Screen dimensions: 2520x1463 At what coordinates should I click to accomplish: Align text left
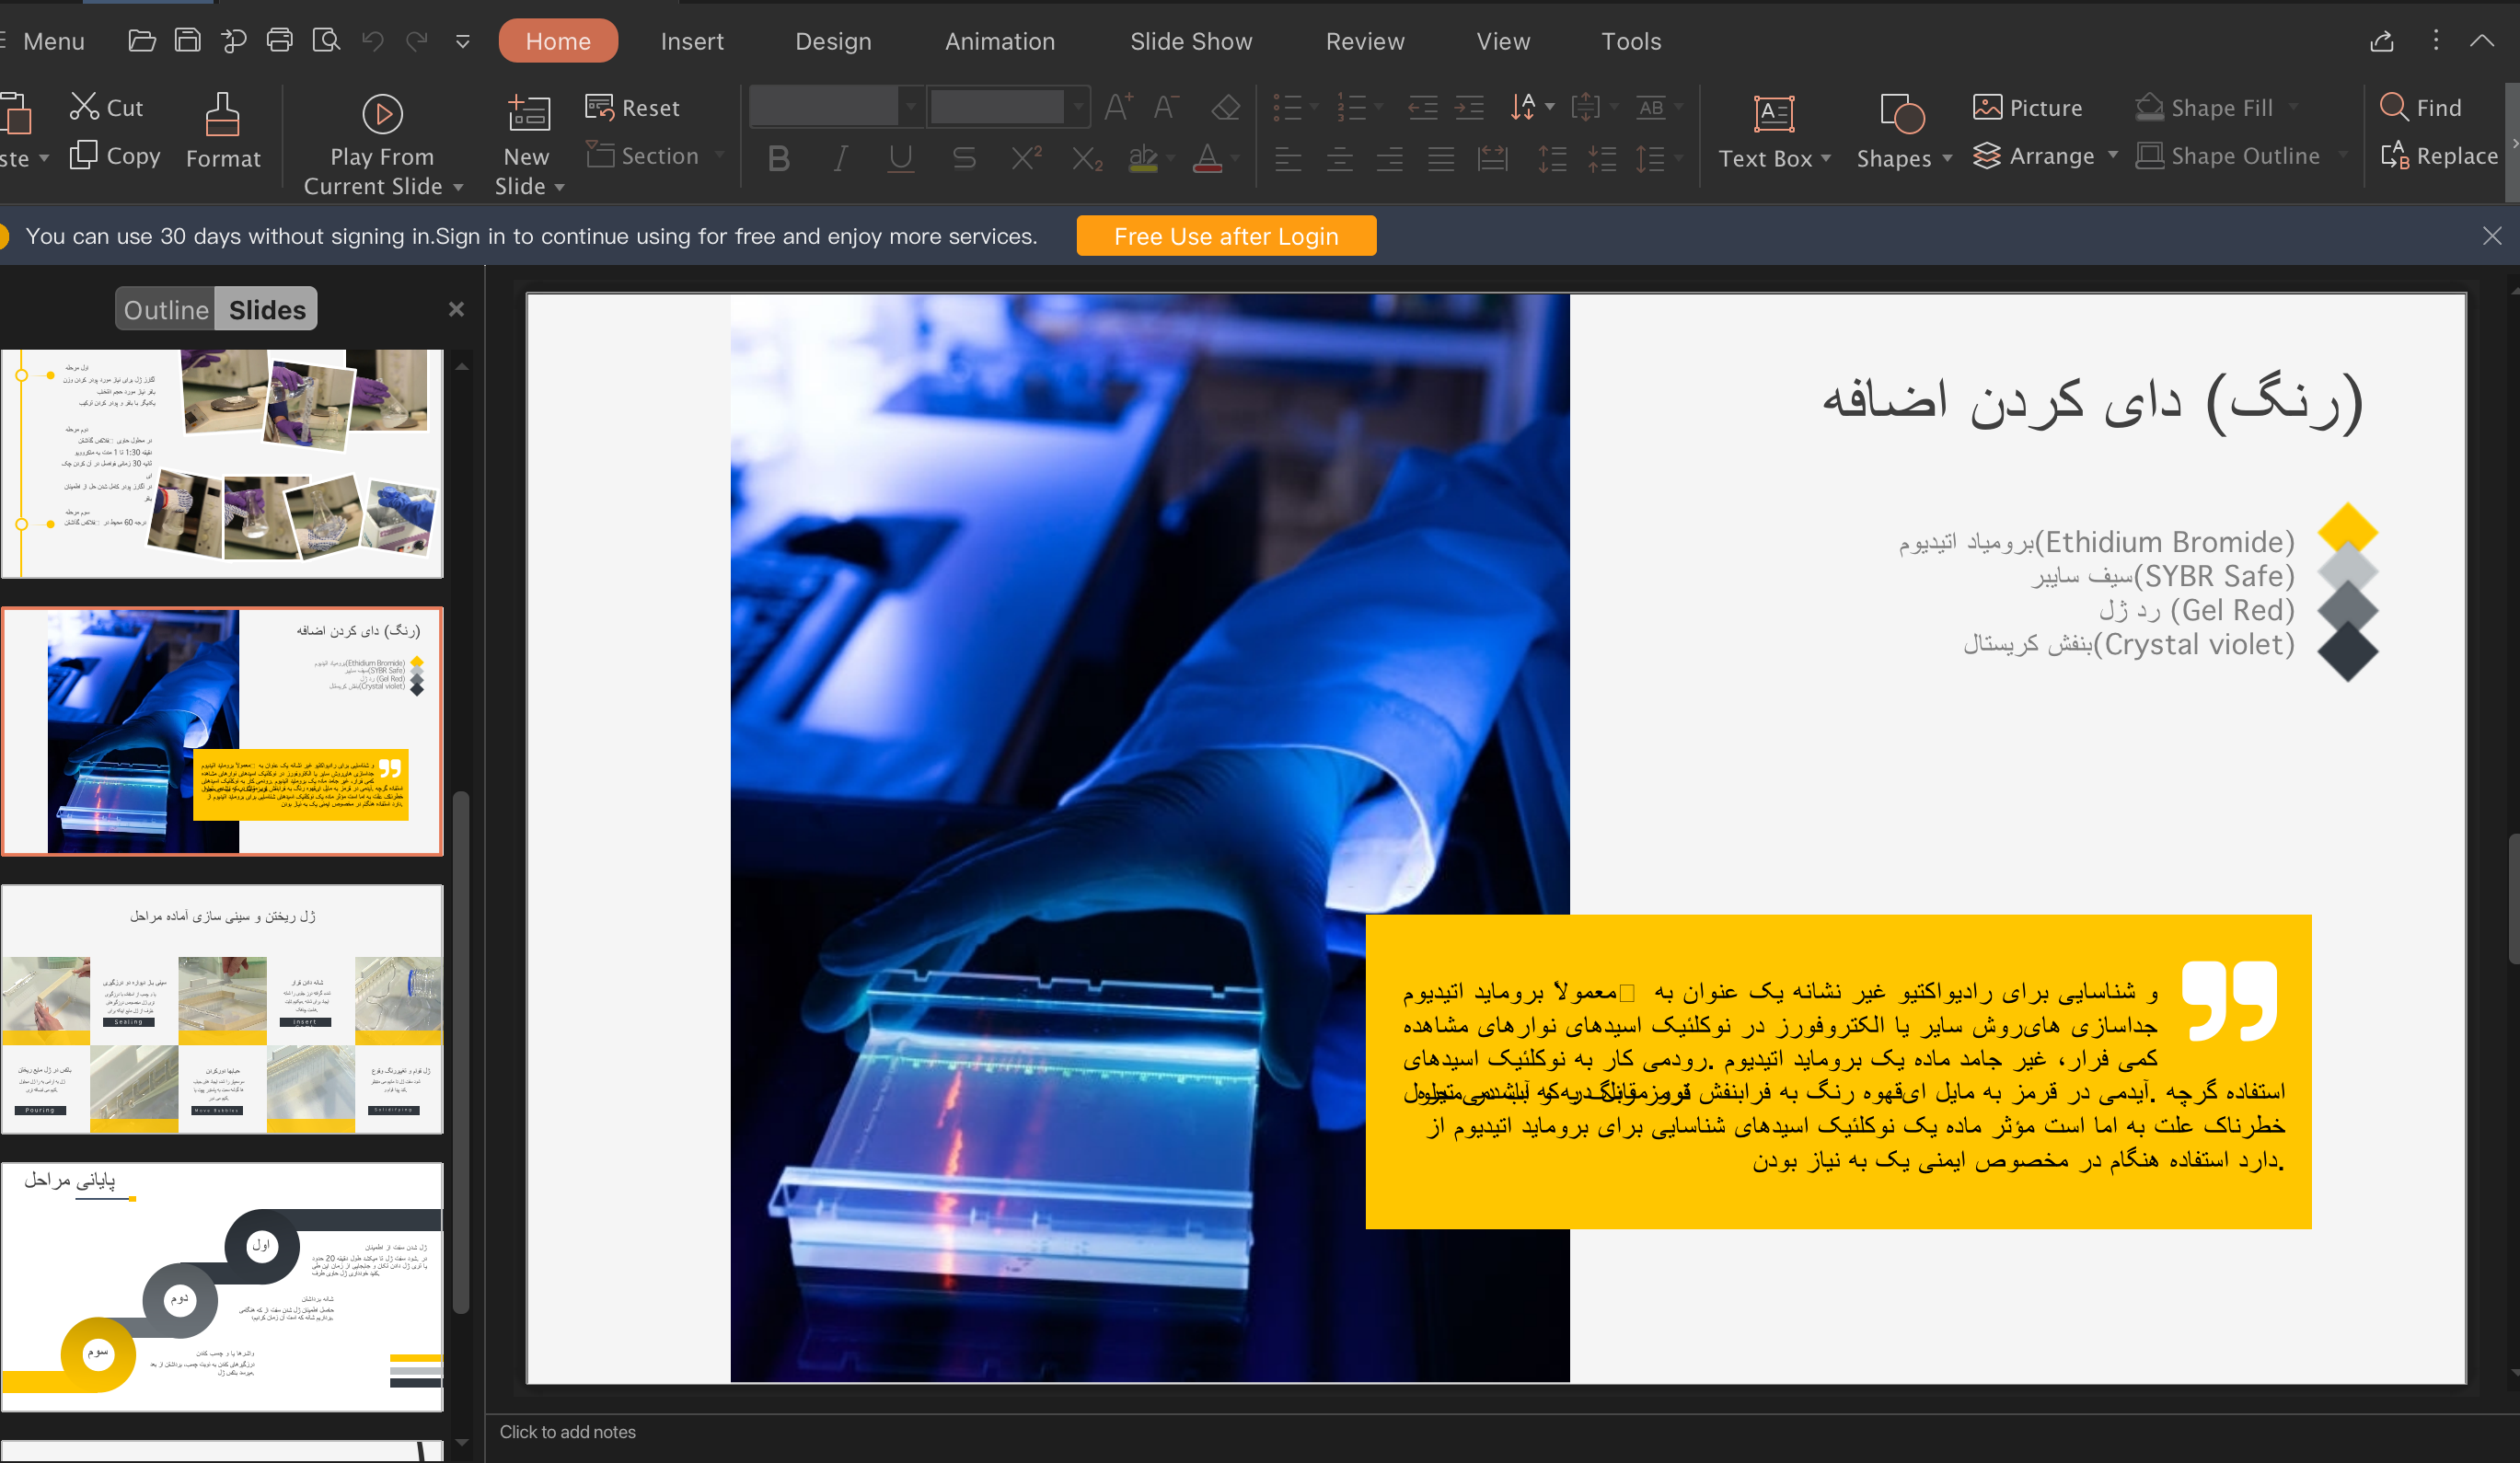[x=1288, y=158]
